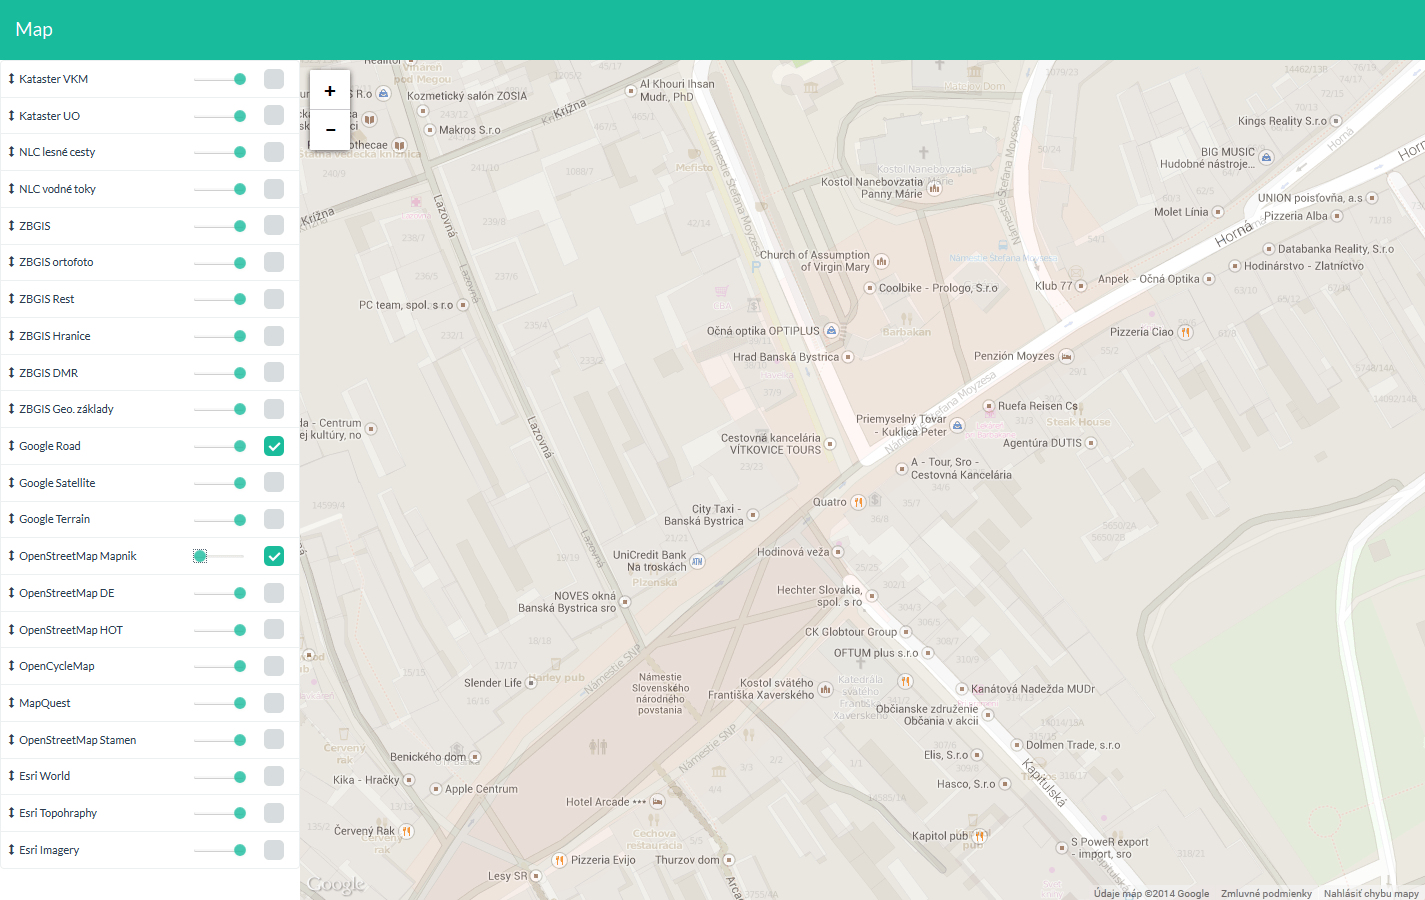Screen dimensions: 1425x900
Task: Click the Hrad Banská Bystrica map label
Action: click(x=786, y=357)
